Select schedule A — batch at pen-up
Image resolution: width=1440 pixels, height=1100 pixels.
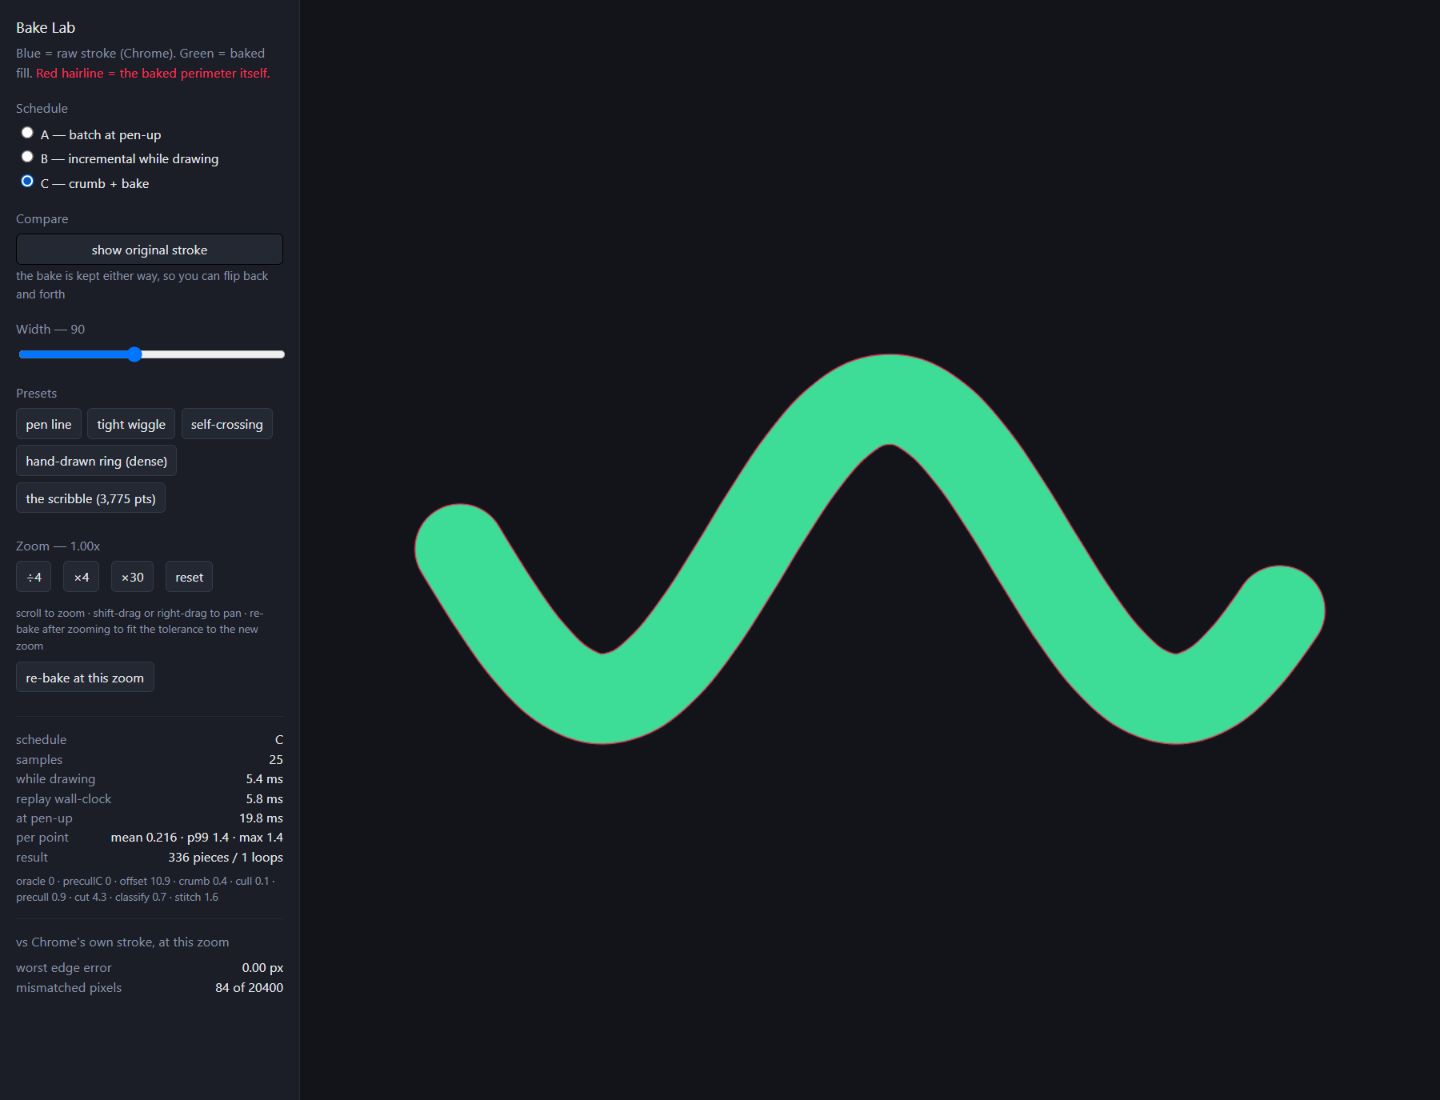click(x=27, y=133)
